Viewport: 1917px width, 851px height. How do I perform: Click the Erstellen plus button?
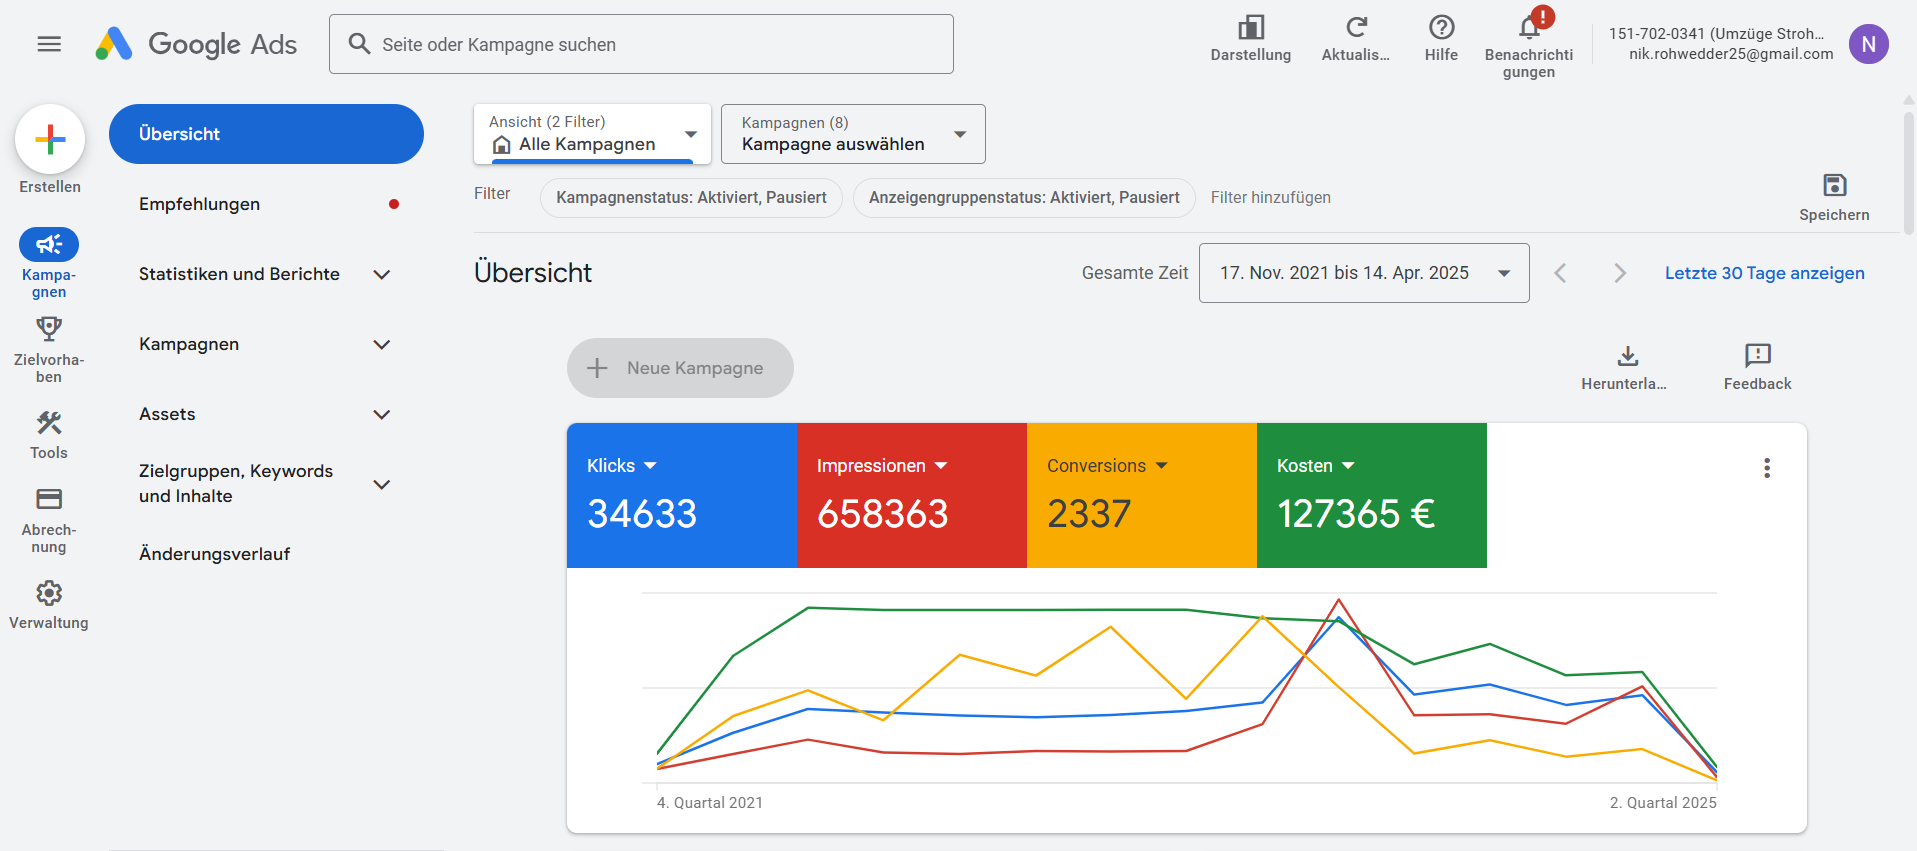pos(50,139)
